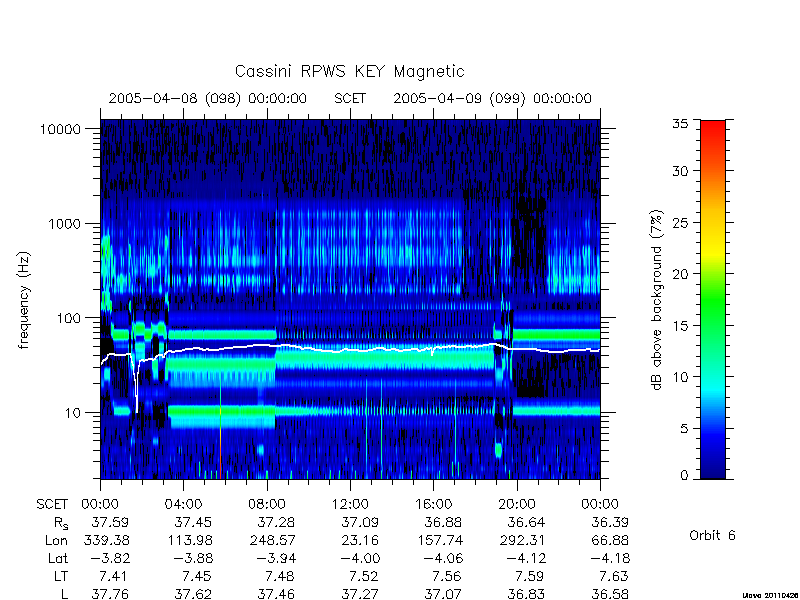Click the 'dB above background (7%)' colorbar label

point(657,300)
